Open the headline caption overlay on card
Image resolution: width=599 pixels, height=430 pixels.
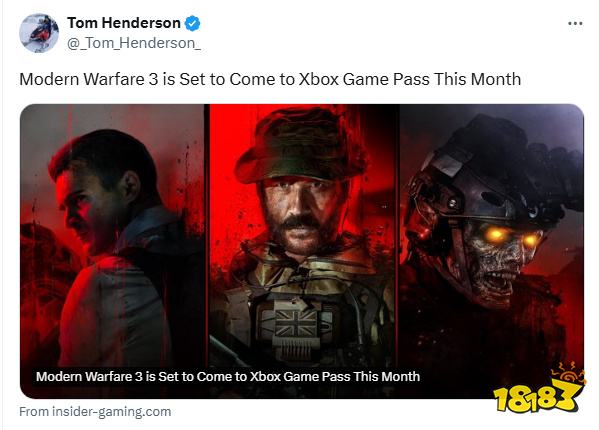tap(228, 377)
